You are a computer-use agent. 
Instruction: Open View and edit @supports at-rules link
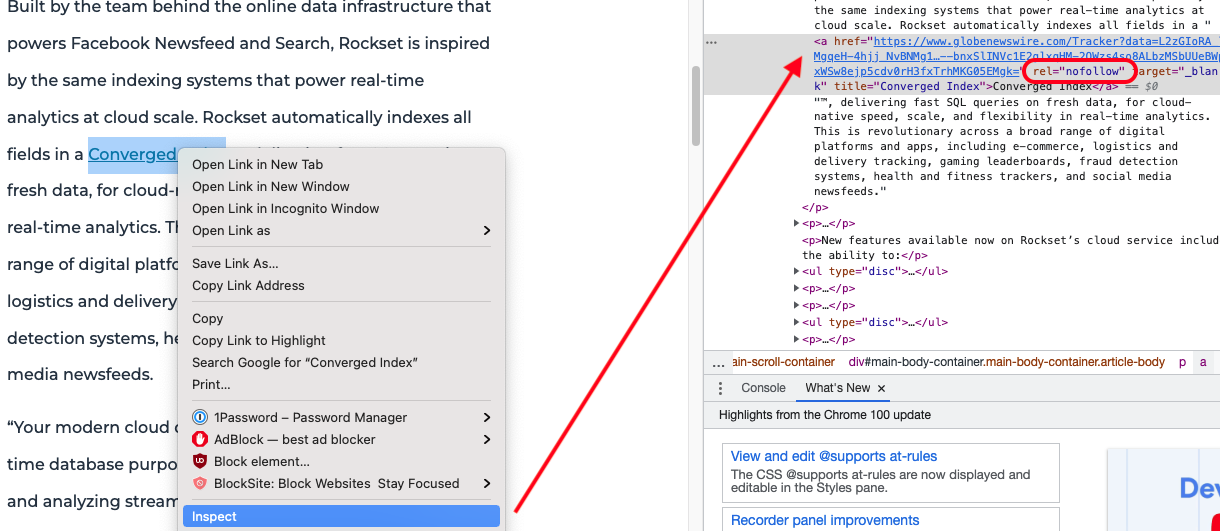tap(834, 456)
